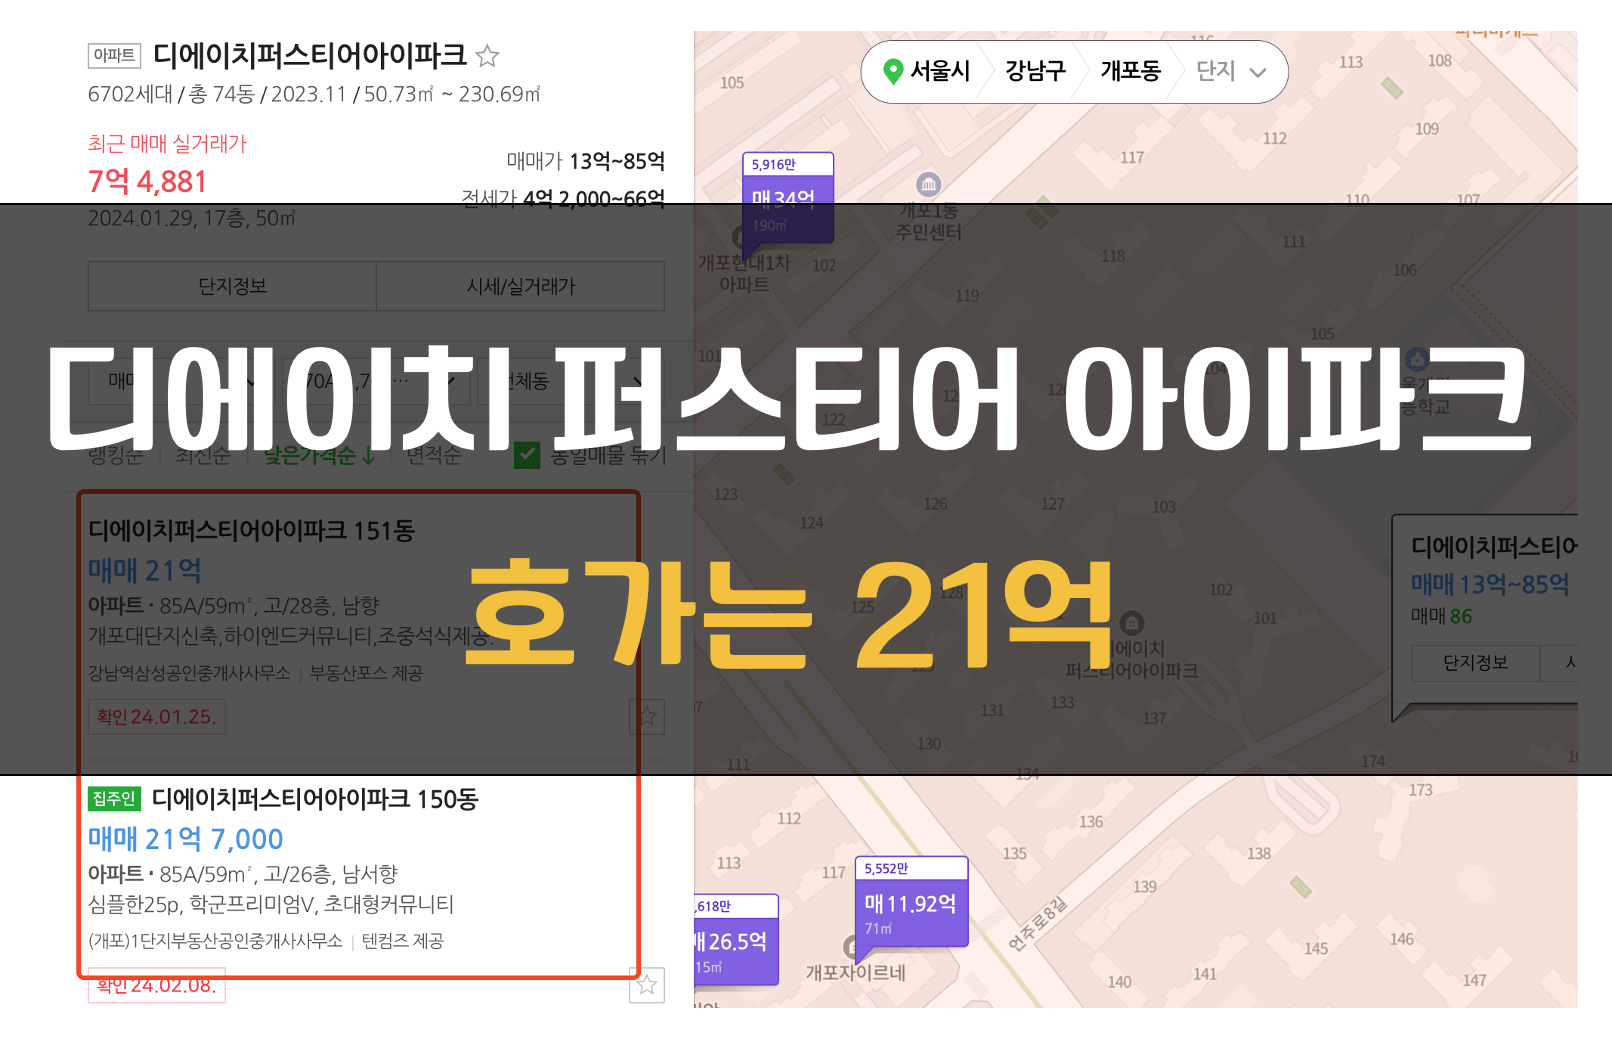Open the 단지정보 tab

click(232, 287)
